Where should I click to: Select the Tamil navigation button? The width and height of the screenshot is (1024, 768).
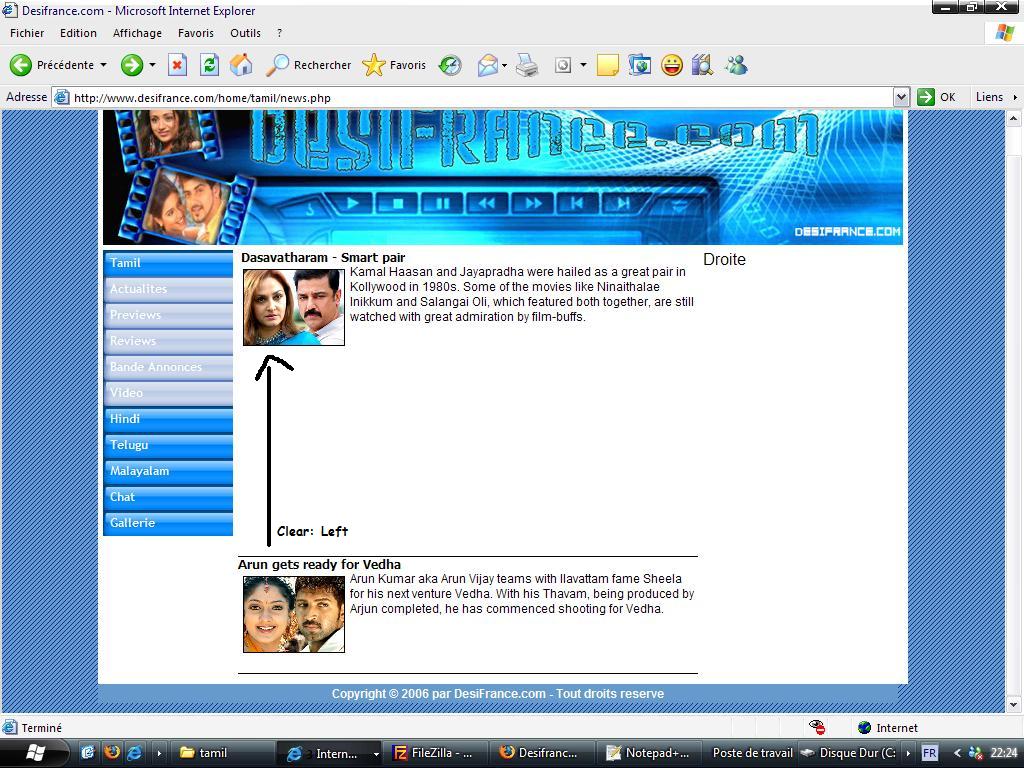click(x=168, y=263)
